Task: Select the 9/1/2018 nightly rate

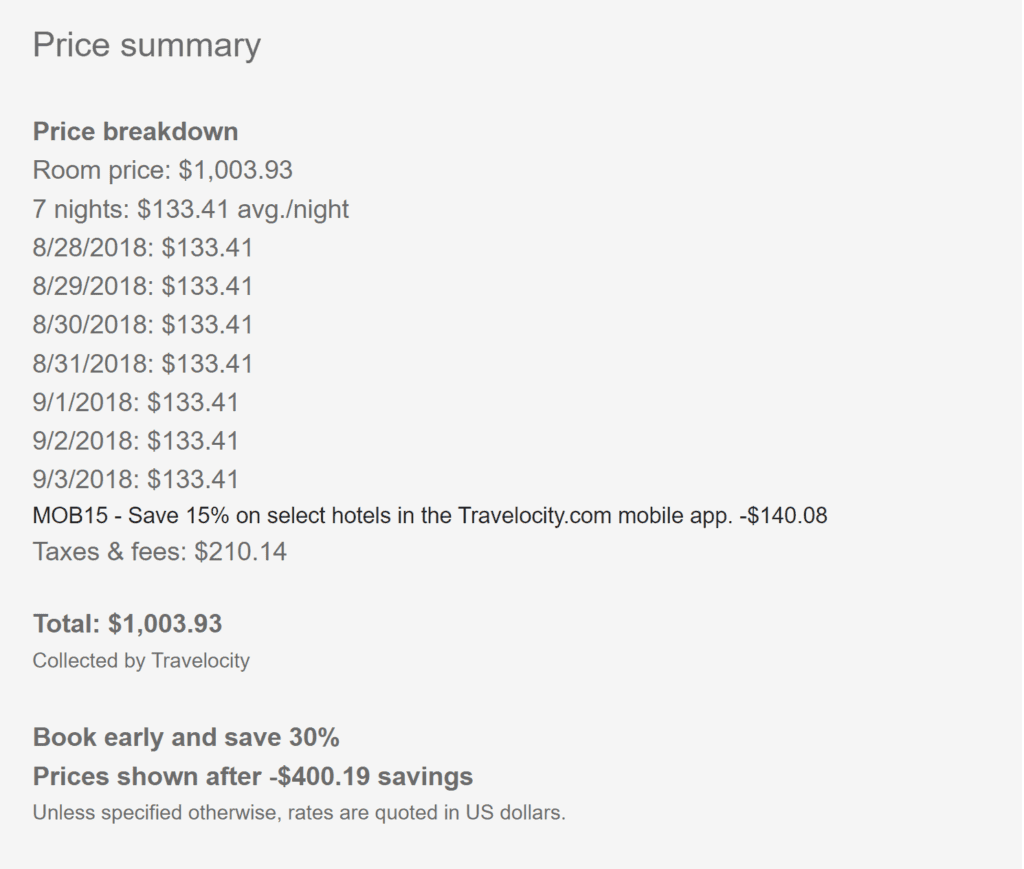Action: tap(136, 403)
